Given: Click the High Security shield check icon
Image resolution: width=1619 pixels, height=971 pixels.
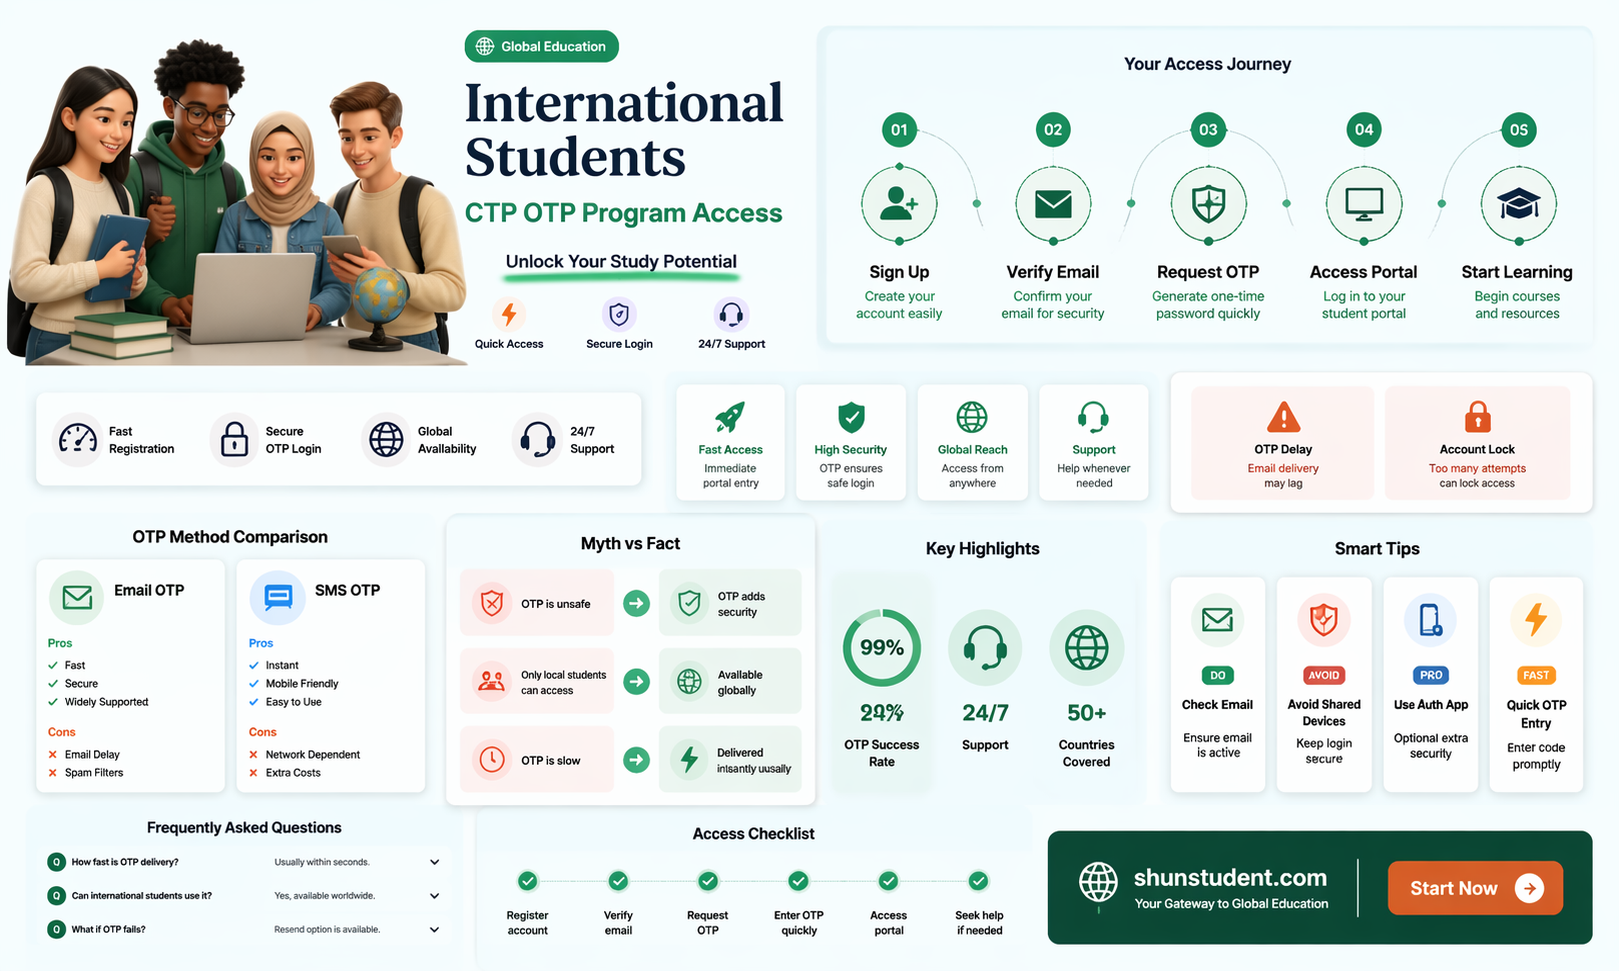Looking at the screenshot, I should [851, 416].
